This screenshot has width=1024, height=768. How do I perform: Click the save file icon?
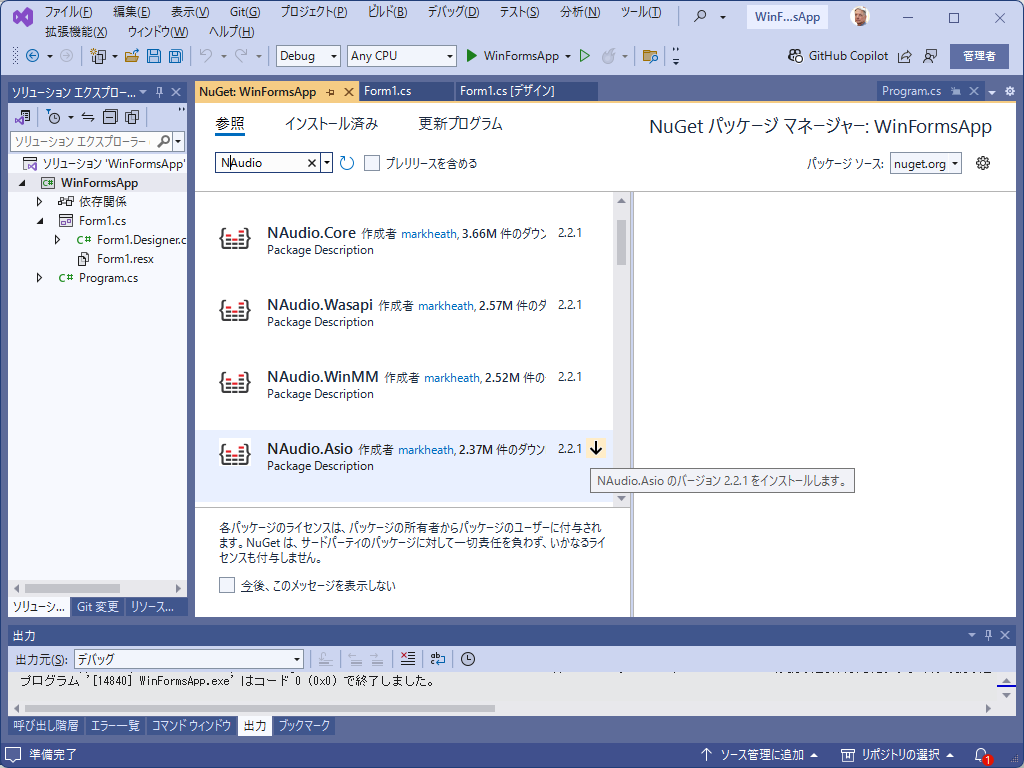click(x=153, y=56)
